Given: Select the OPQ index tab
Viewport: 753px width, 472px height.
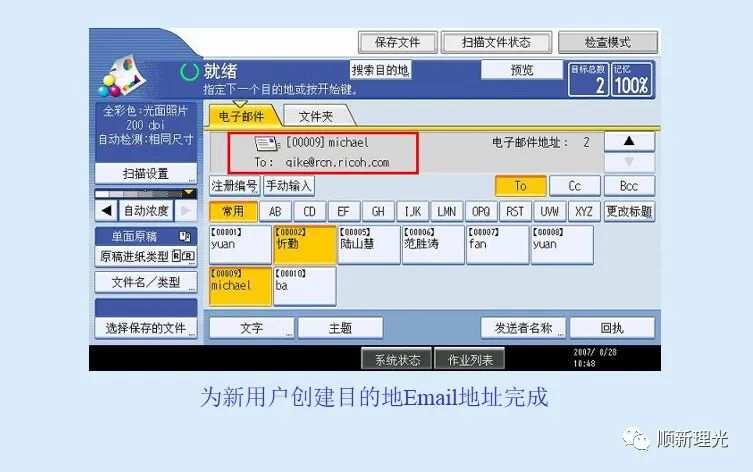Looking at the screenshot, I should [x=481, y=211].
